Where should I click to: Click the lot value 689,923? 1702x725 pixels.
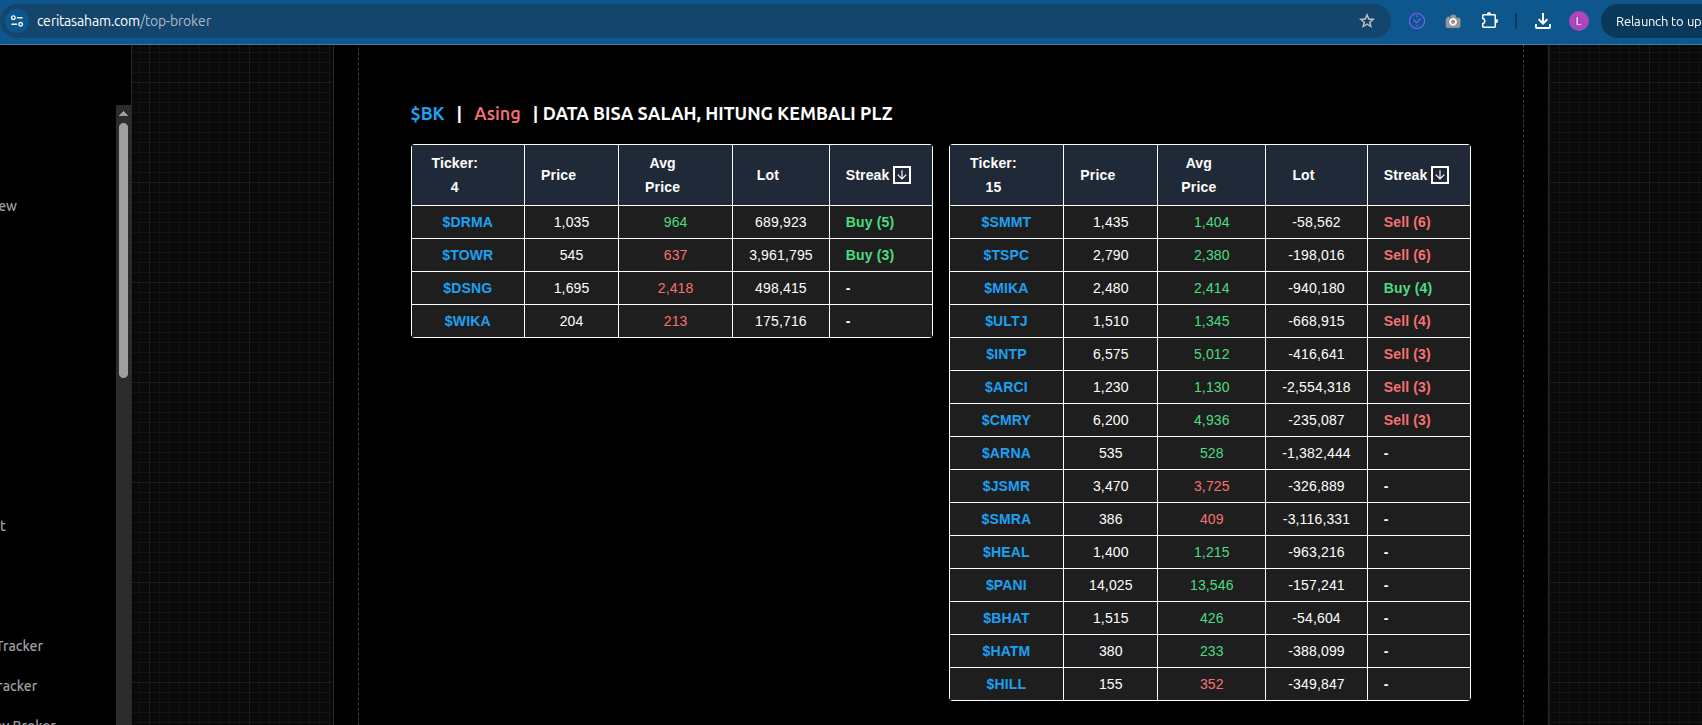coord(781,222)
